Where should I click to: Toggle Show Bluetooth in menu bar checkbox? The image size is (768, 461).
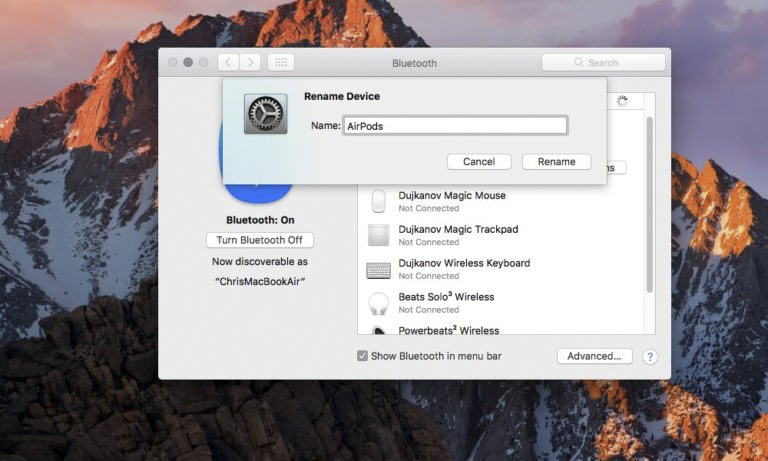pyautogui.click(x=362, y=356)
